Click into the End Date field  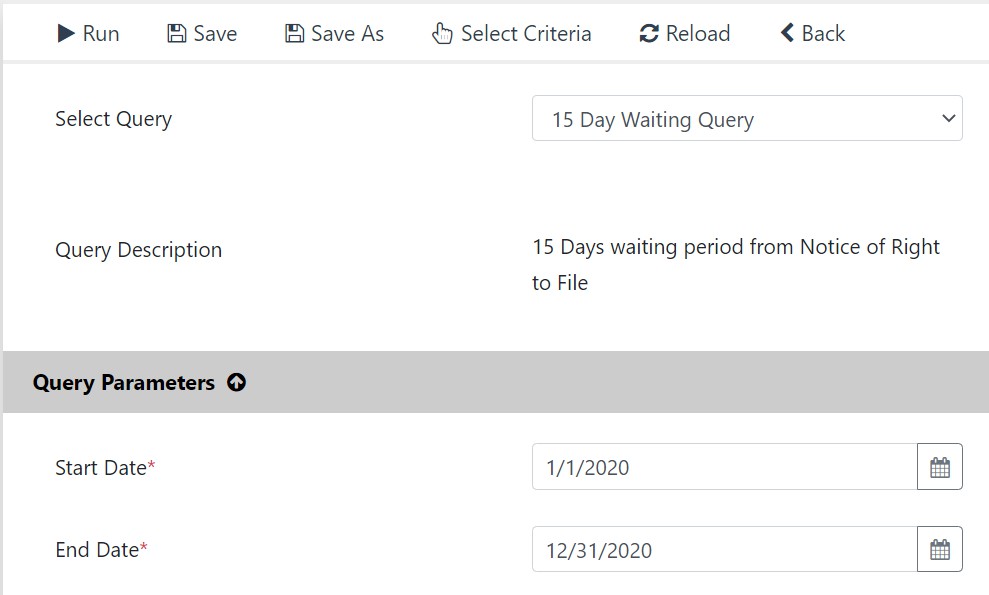click(x=725, y=550)
